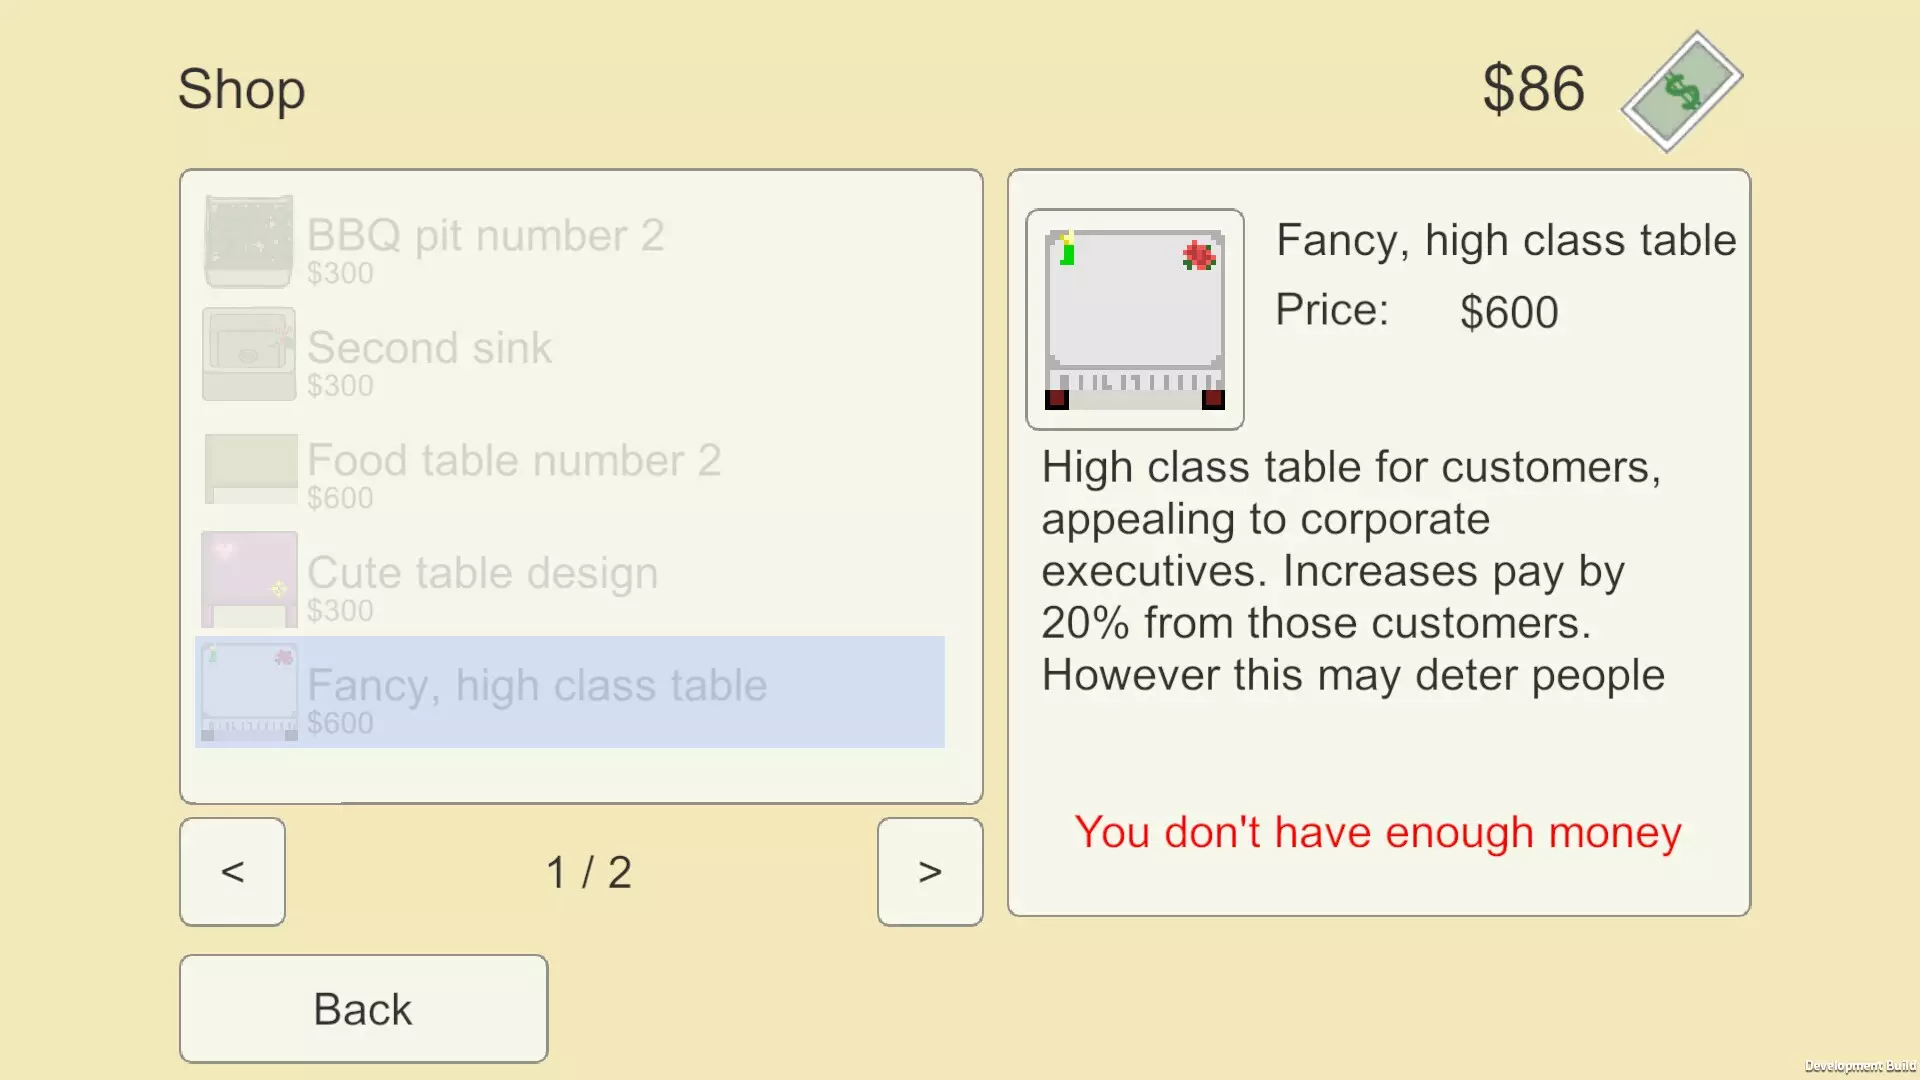
Task: Click the not enough money warning
Action: coord(1378,832)
